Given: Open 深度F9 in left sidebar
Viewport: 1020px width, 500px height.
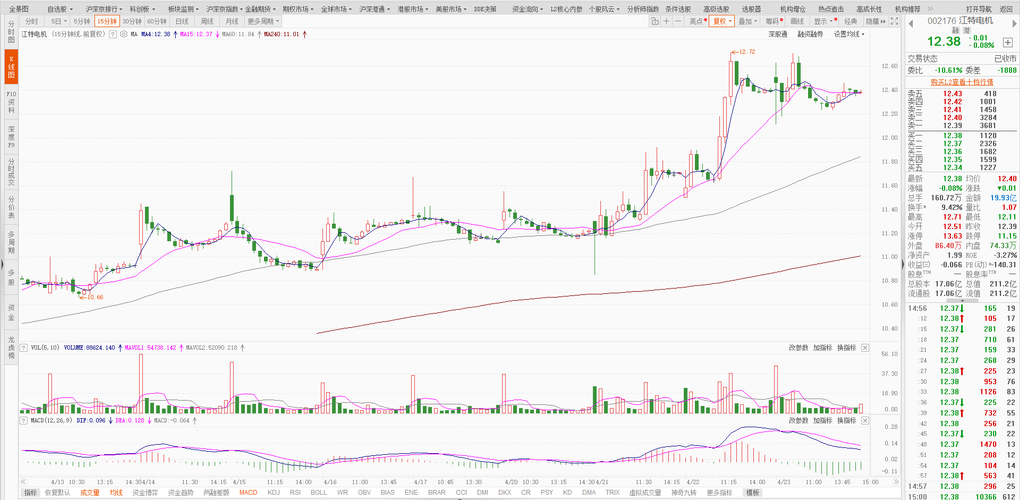Looking at the screenshot, I should click(12, 138).
